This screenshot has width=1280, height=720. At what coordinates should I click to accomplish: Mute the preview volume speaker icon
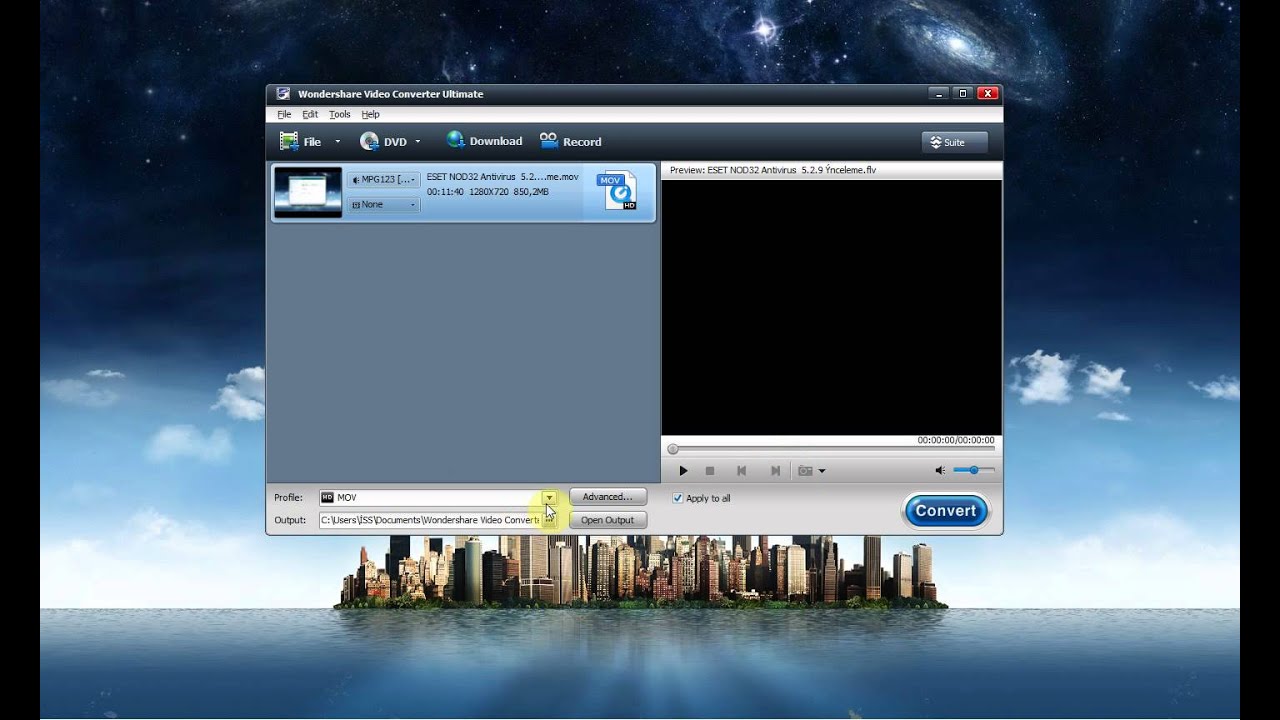[940, 470]
